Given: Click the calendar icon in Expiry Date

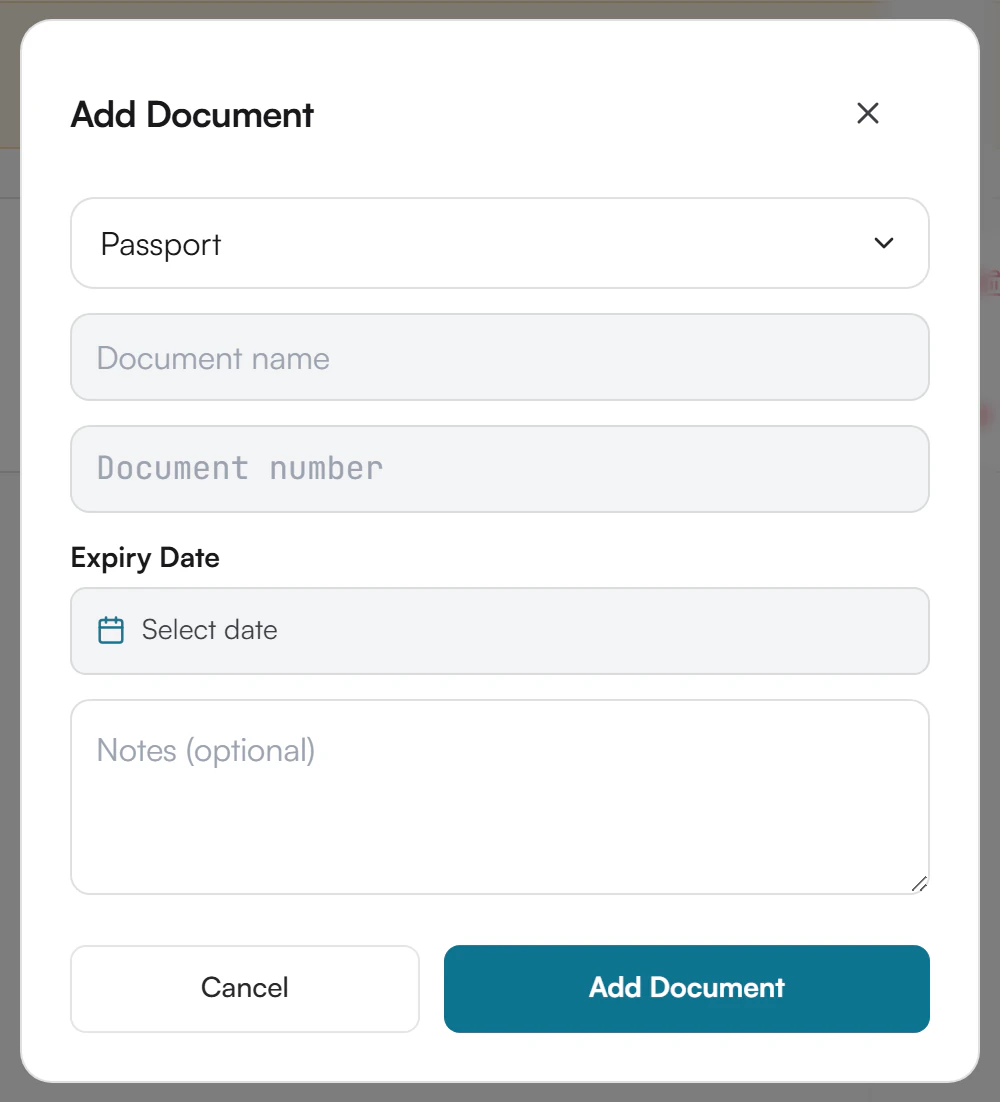Looking at the screenshot, I should click(111, 630).
